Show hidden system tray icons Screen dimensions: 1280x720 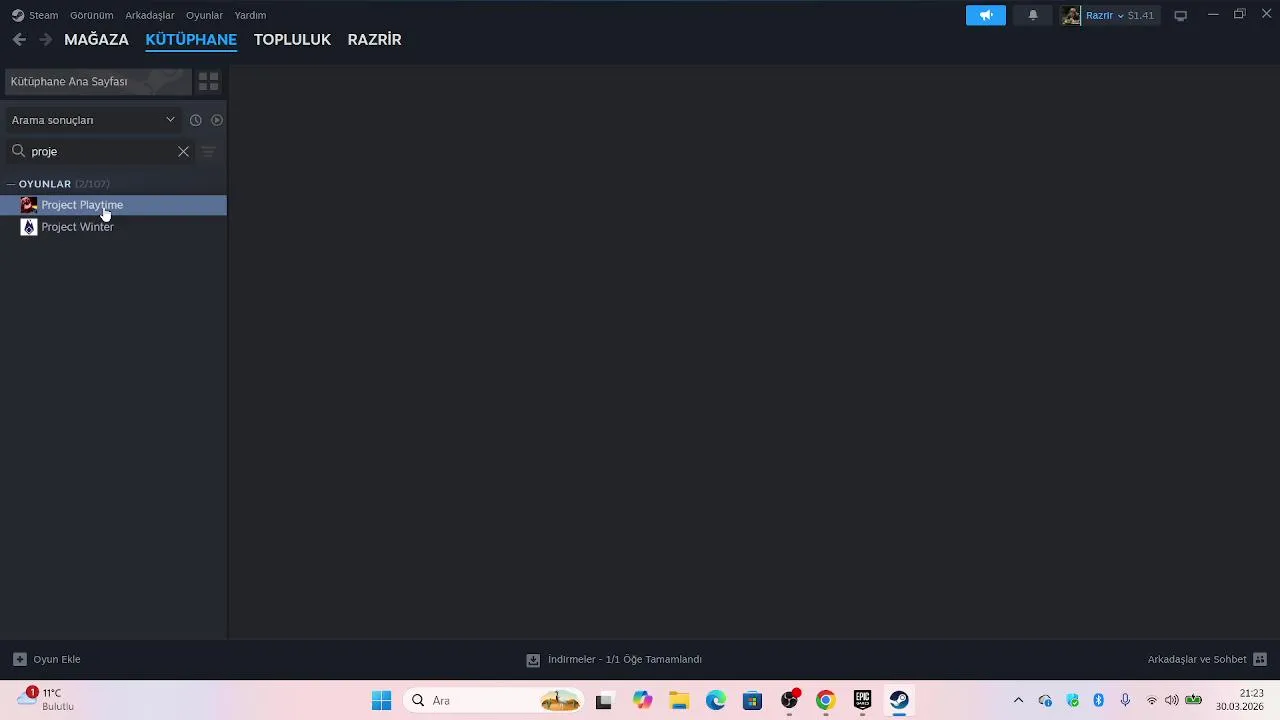(1018, 701)
